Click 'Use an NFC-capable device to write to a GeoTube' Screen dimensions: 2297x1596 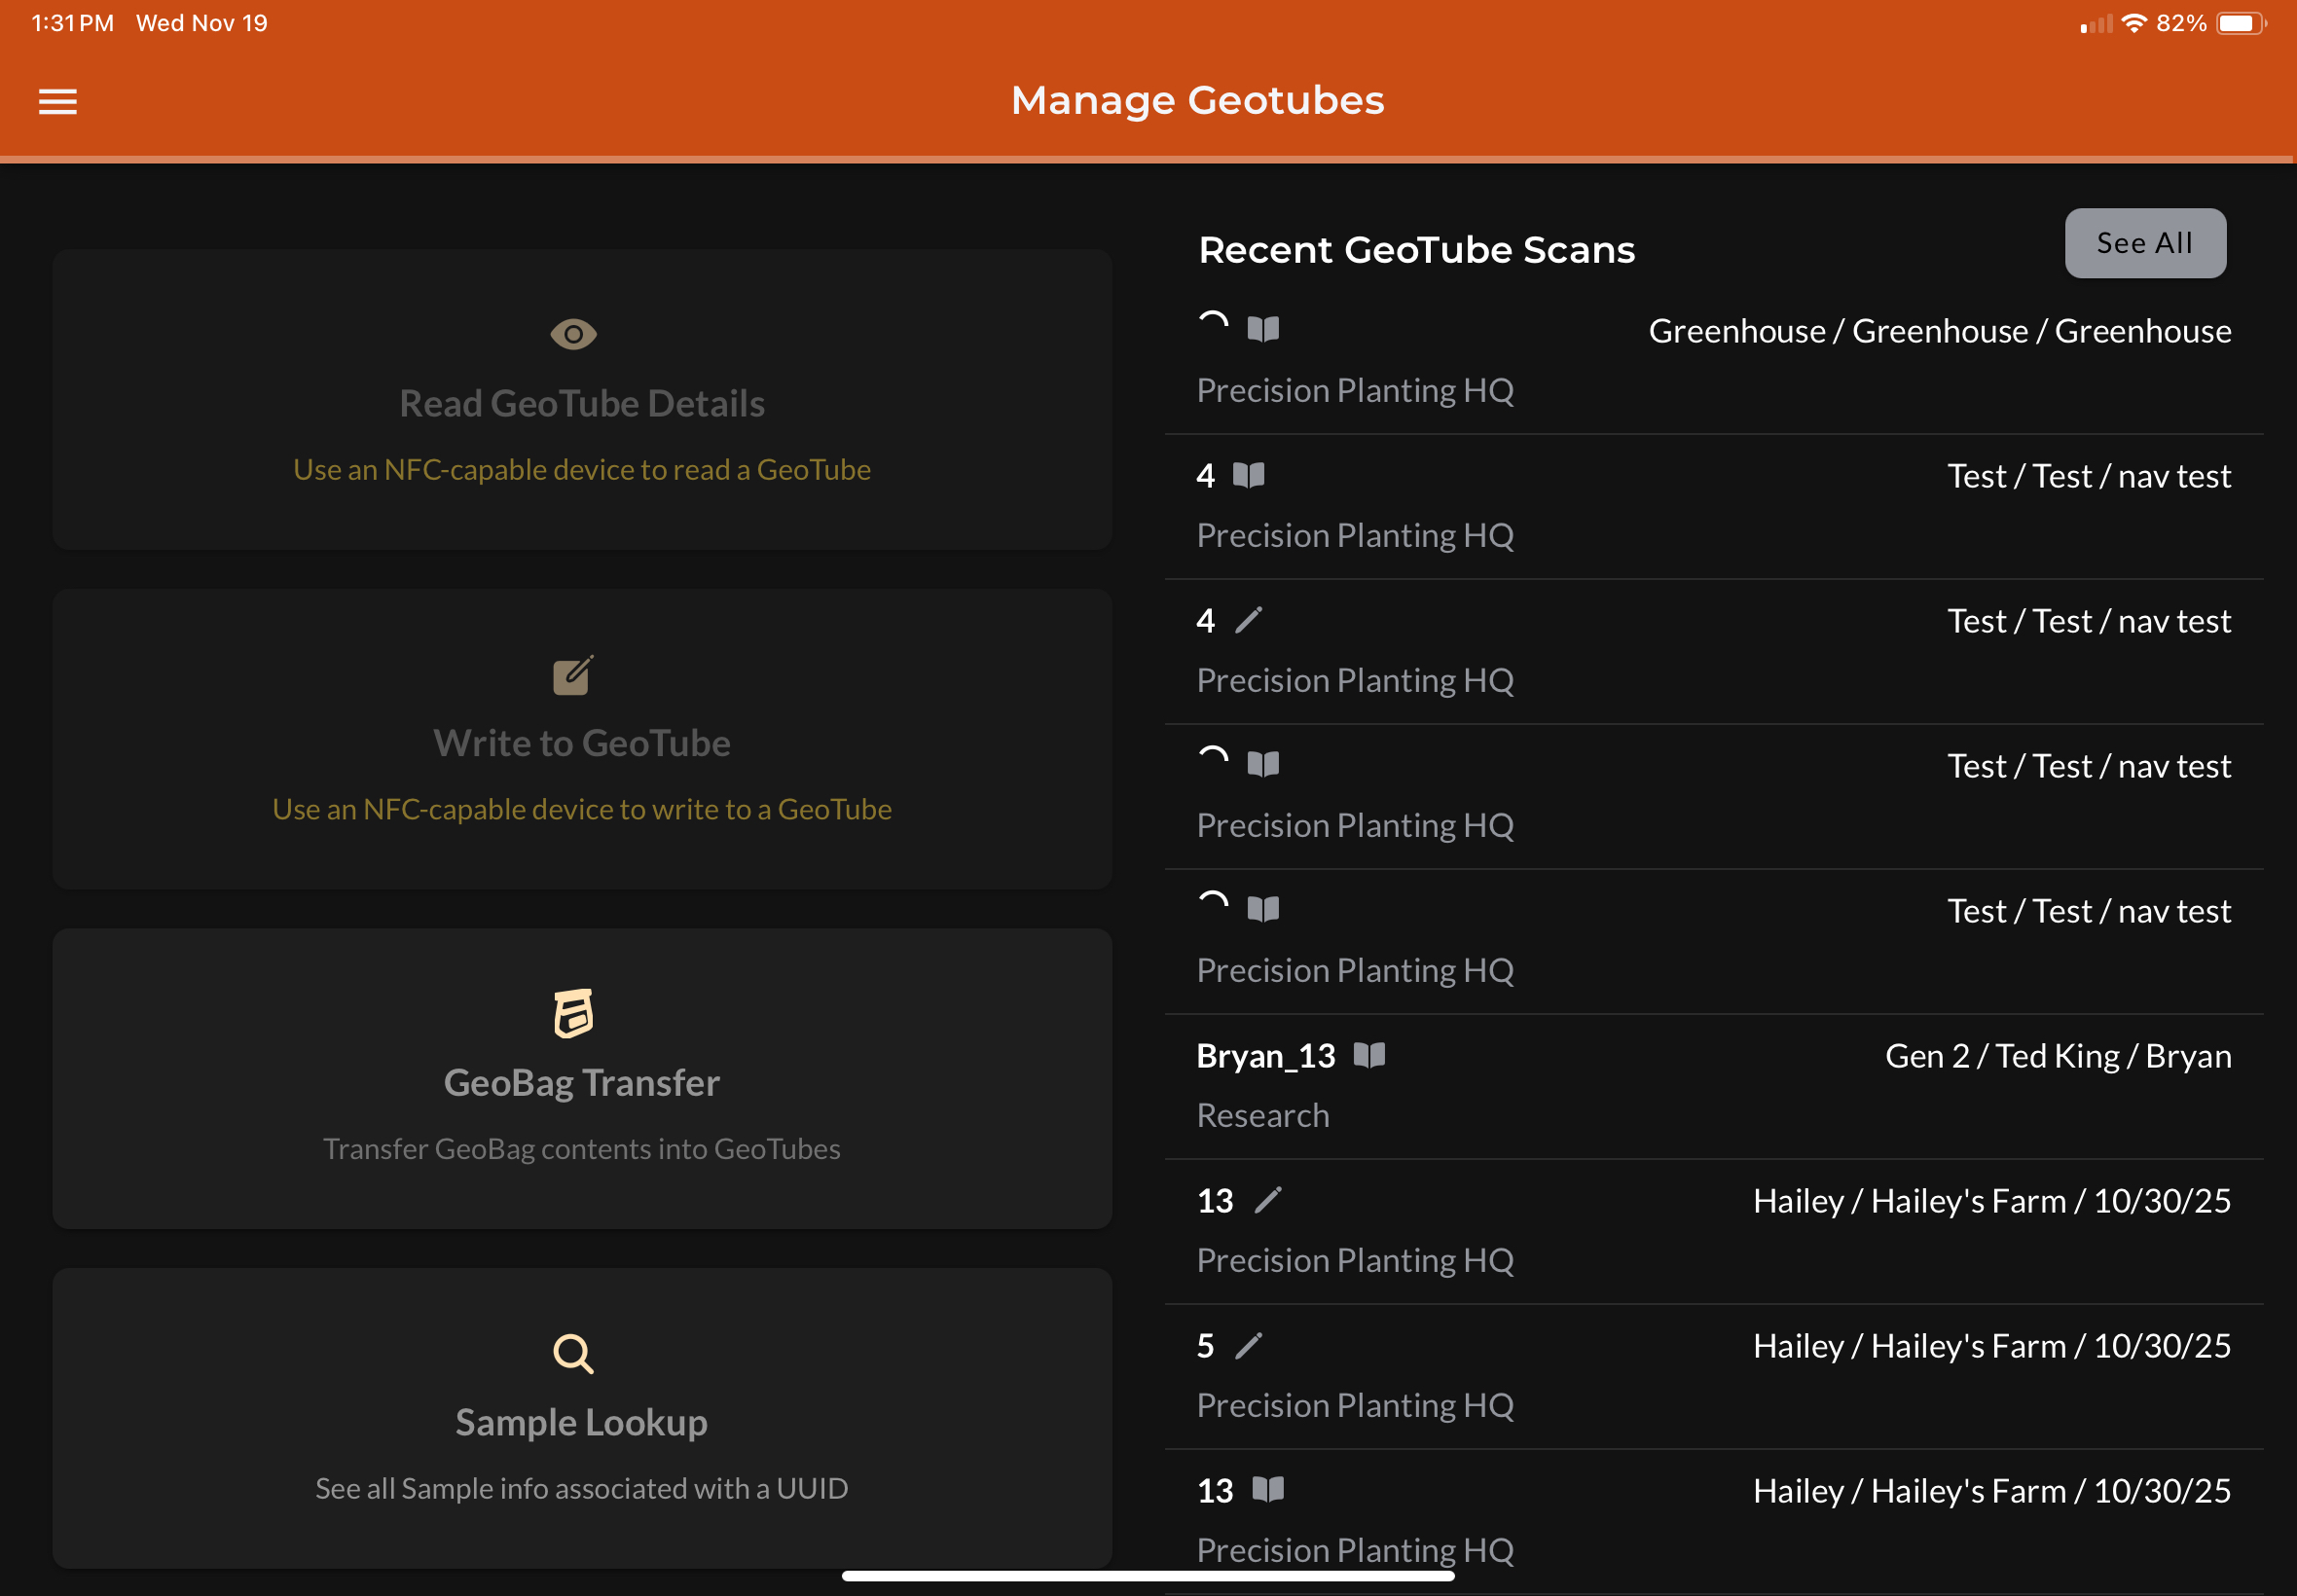click(x=582, y=809)
